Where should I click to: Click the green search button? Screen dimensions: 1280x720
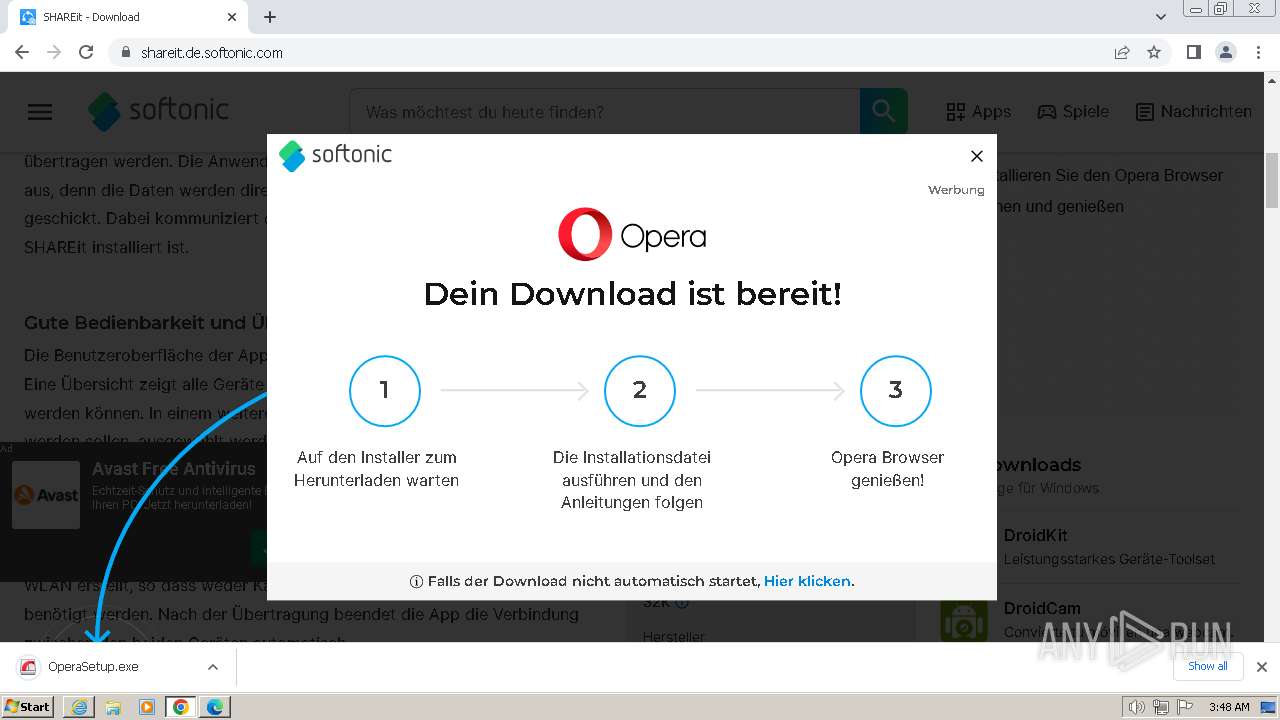click(x=884, y=112)
